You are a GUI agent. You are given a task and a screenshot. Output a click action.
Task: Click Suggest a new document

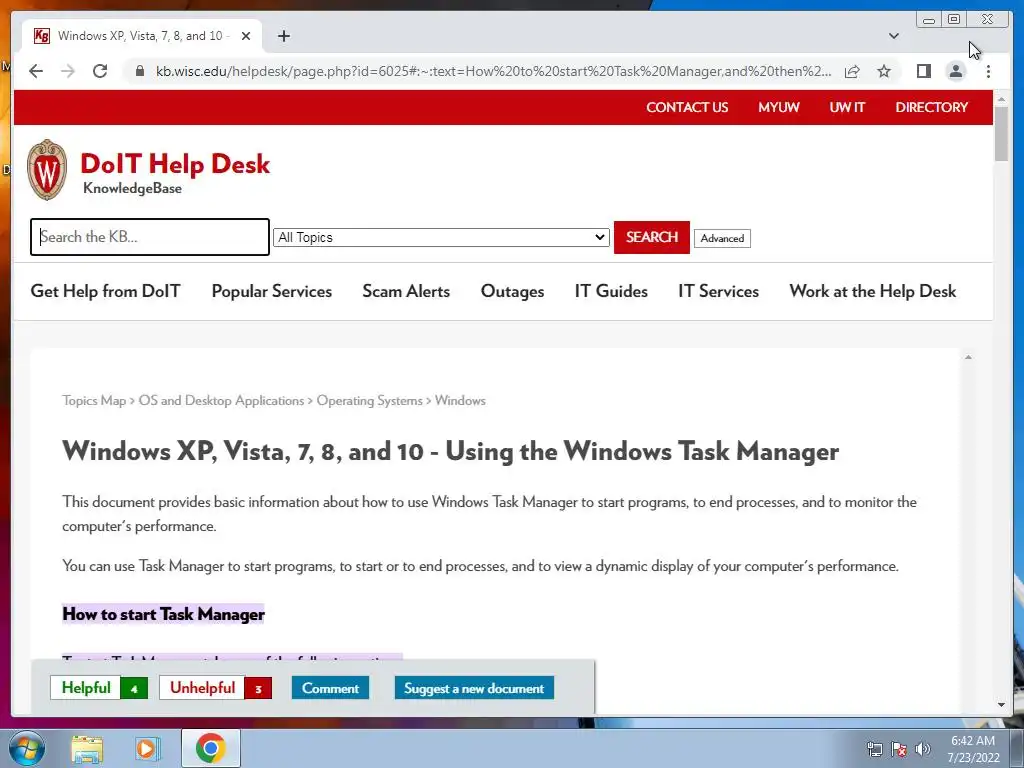tap(474, 688)
